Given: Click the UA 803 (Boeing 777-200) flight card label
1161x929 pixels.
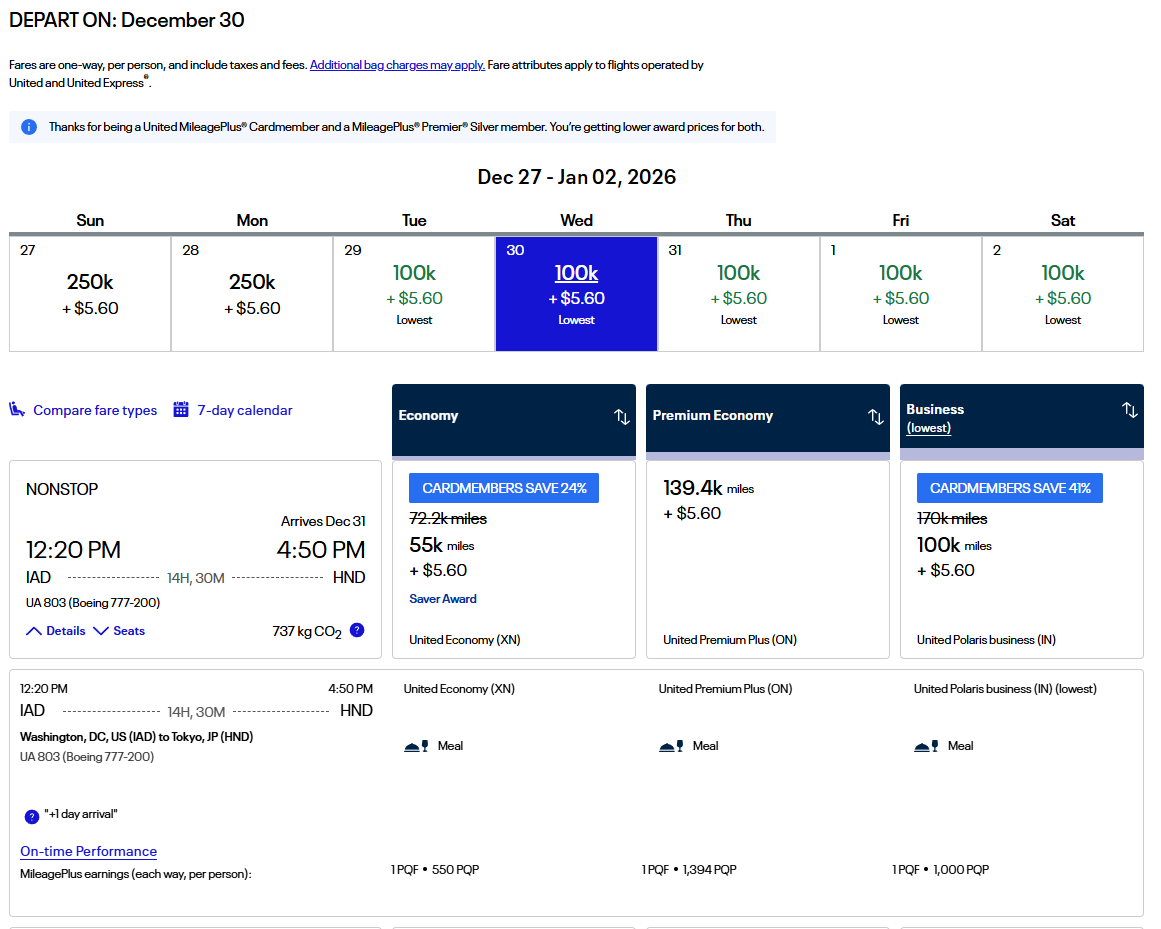Looking at the screenshot, I should pyautogui.click(x=93, y=603).
